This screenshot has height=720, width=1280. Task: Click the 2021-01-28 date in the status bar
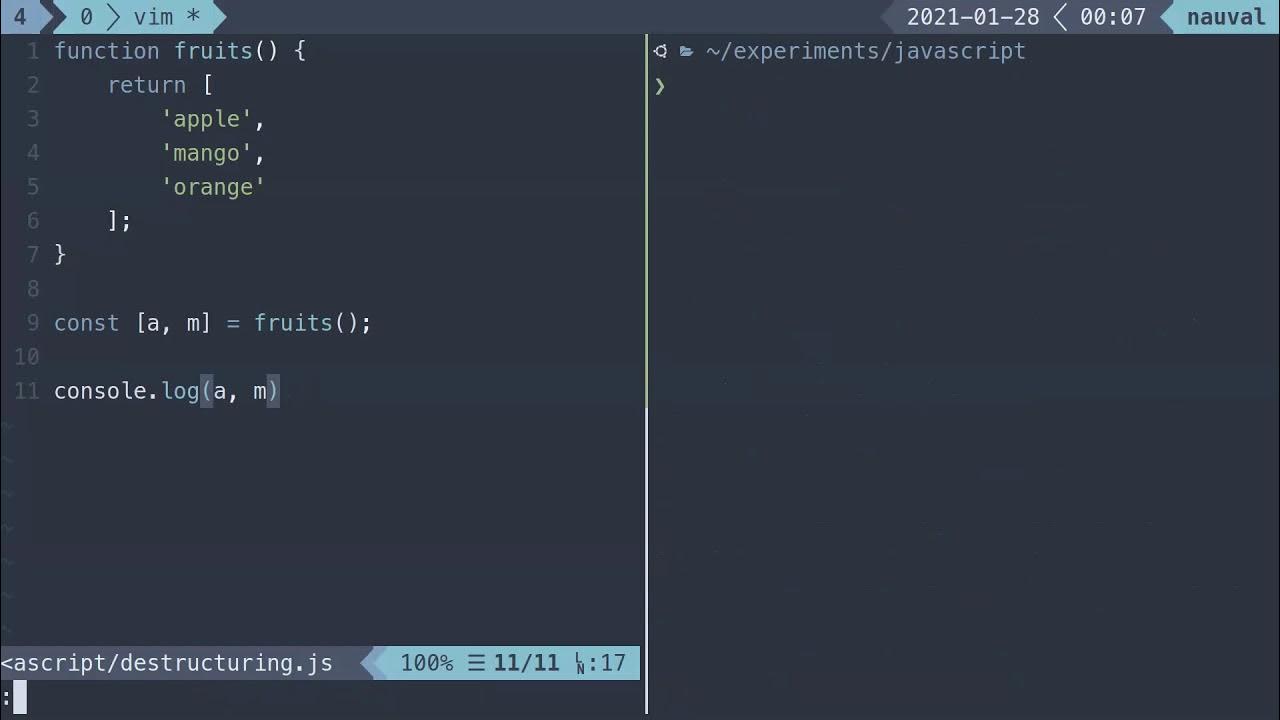pos(972,17)
